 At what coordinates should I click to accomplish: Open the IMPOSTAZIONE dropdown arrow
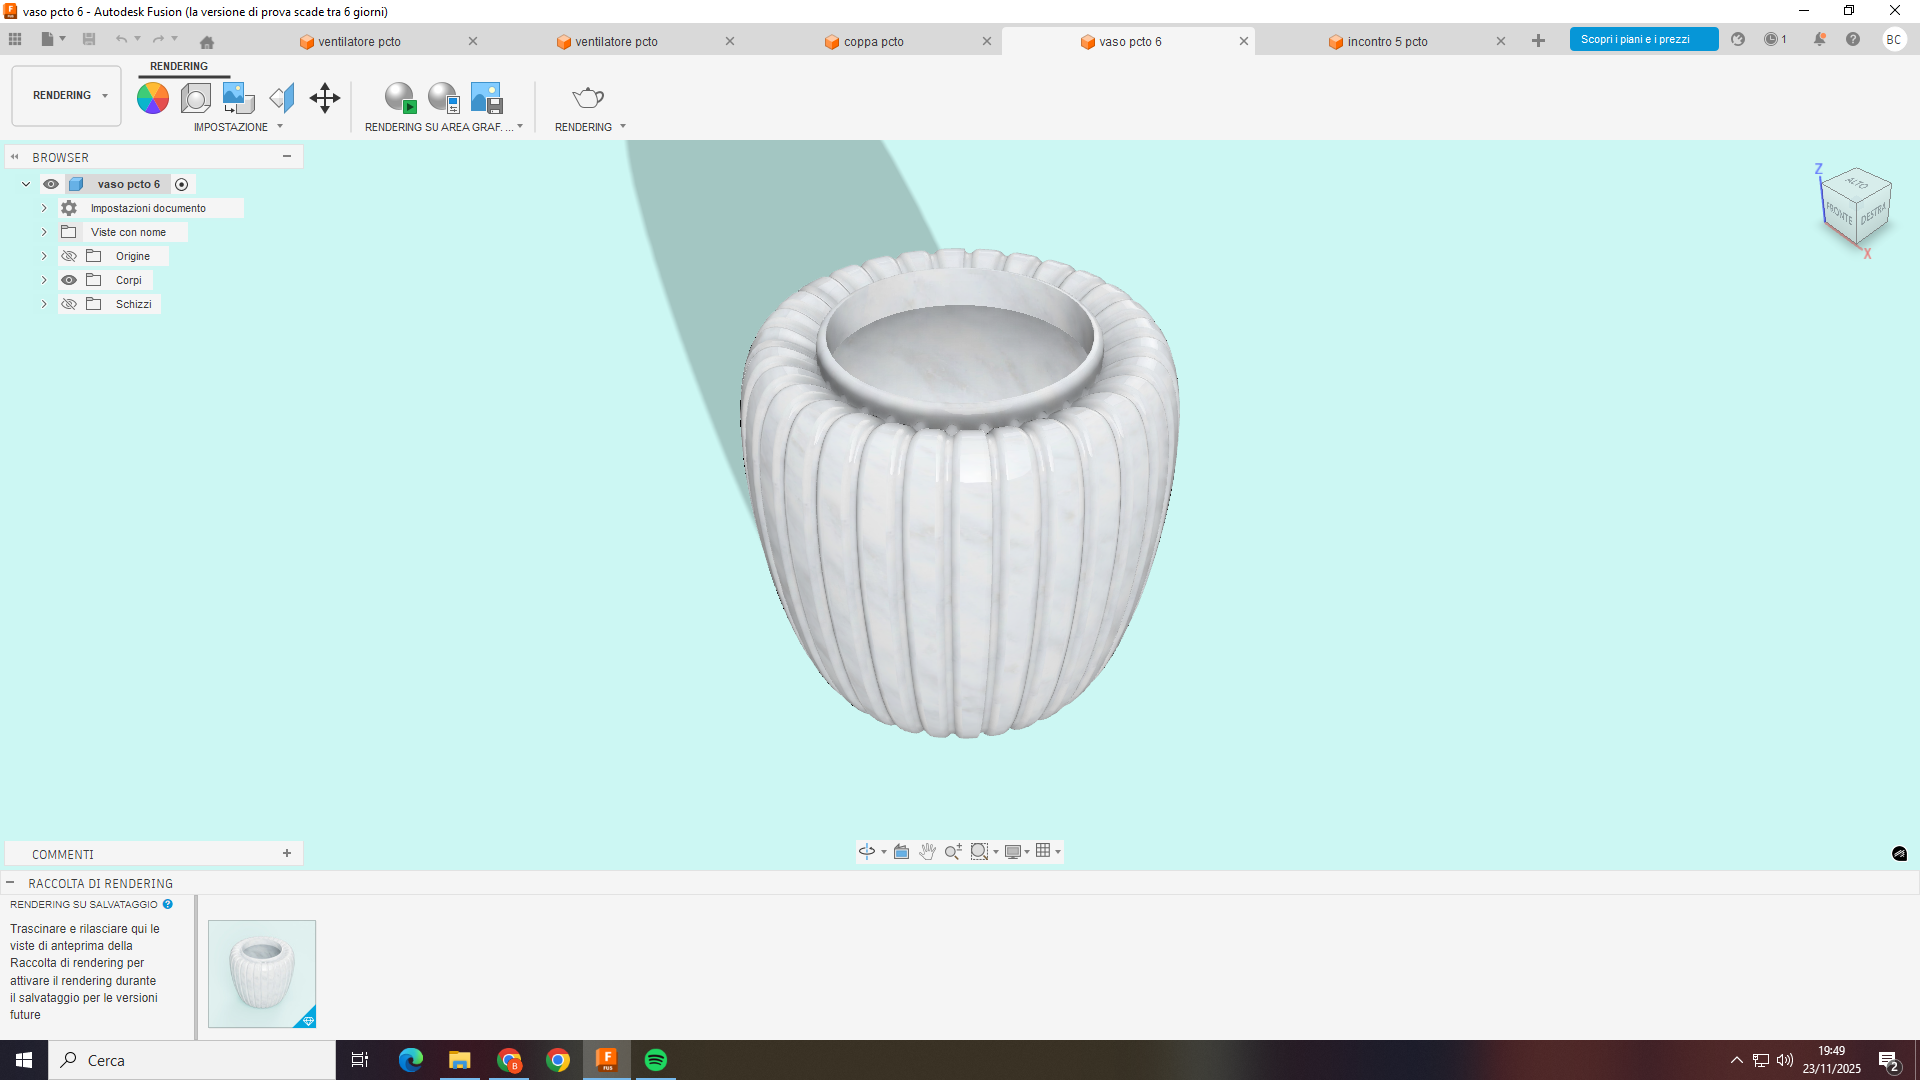tap(278, 127)
